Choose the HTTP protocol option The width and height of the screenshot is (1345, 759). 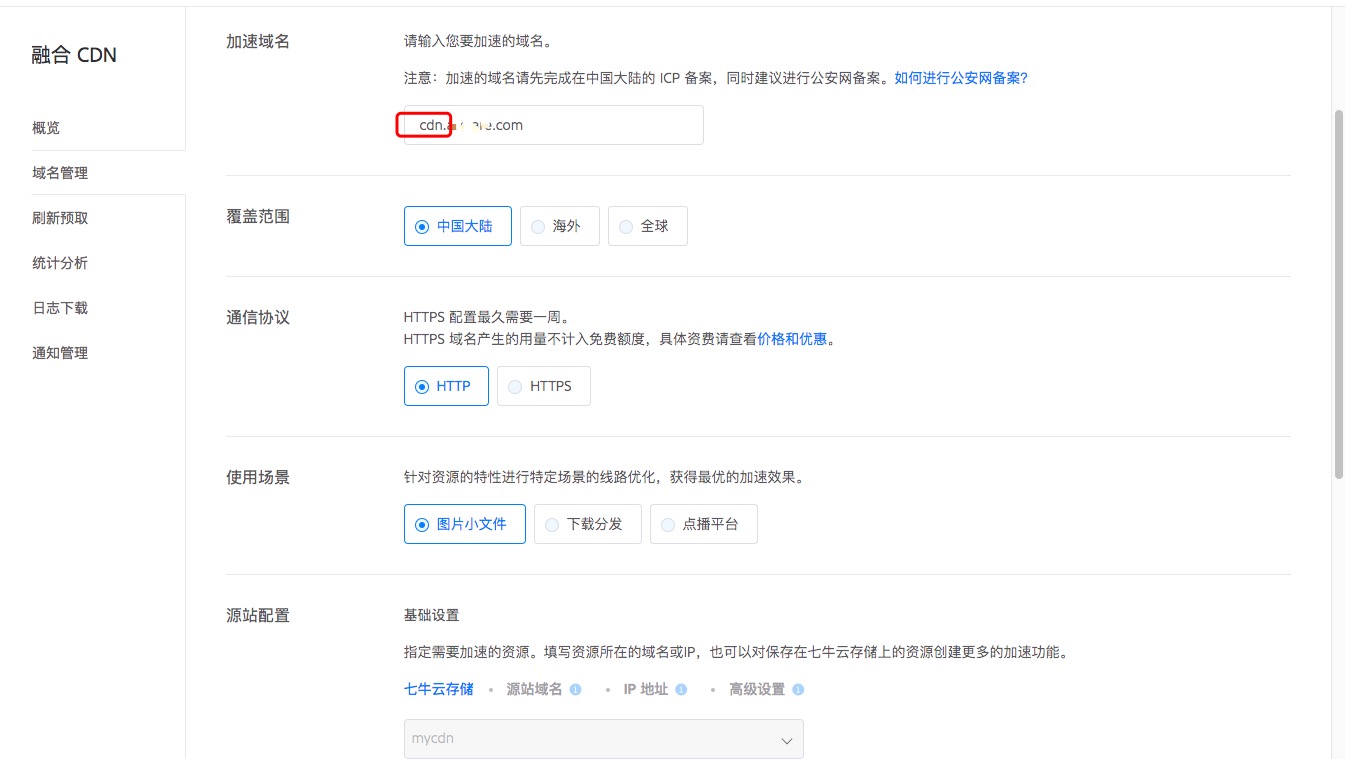pyautogui.click(x=446, y=386)
